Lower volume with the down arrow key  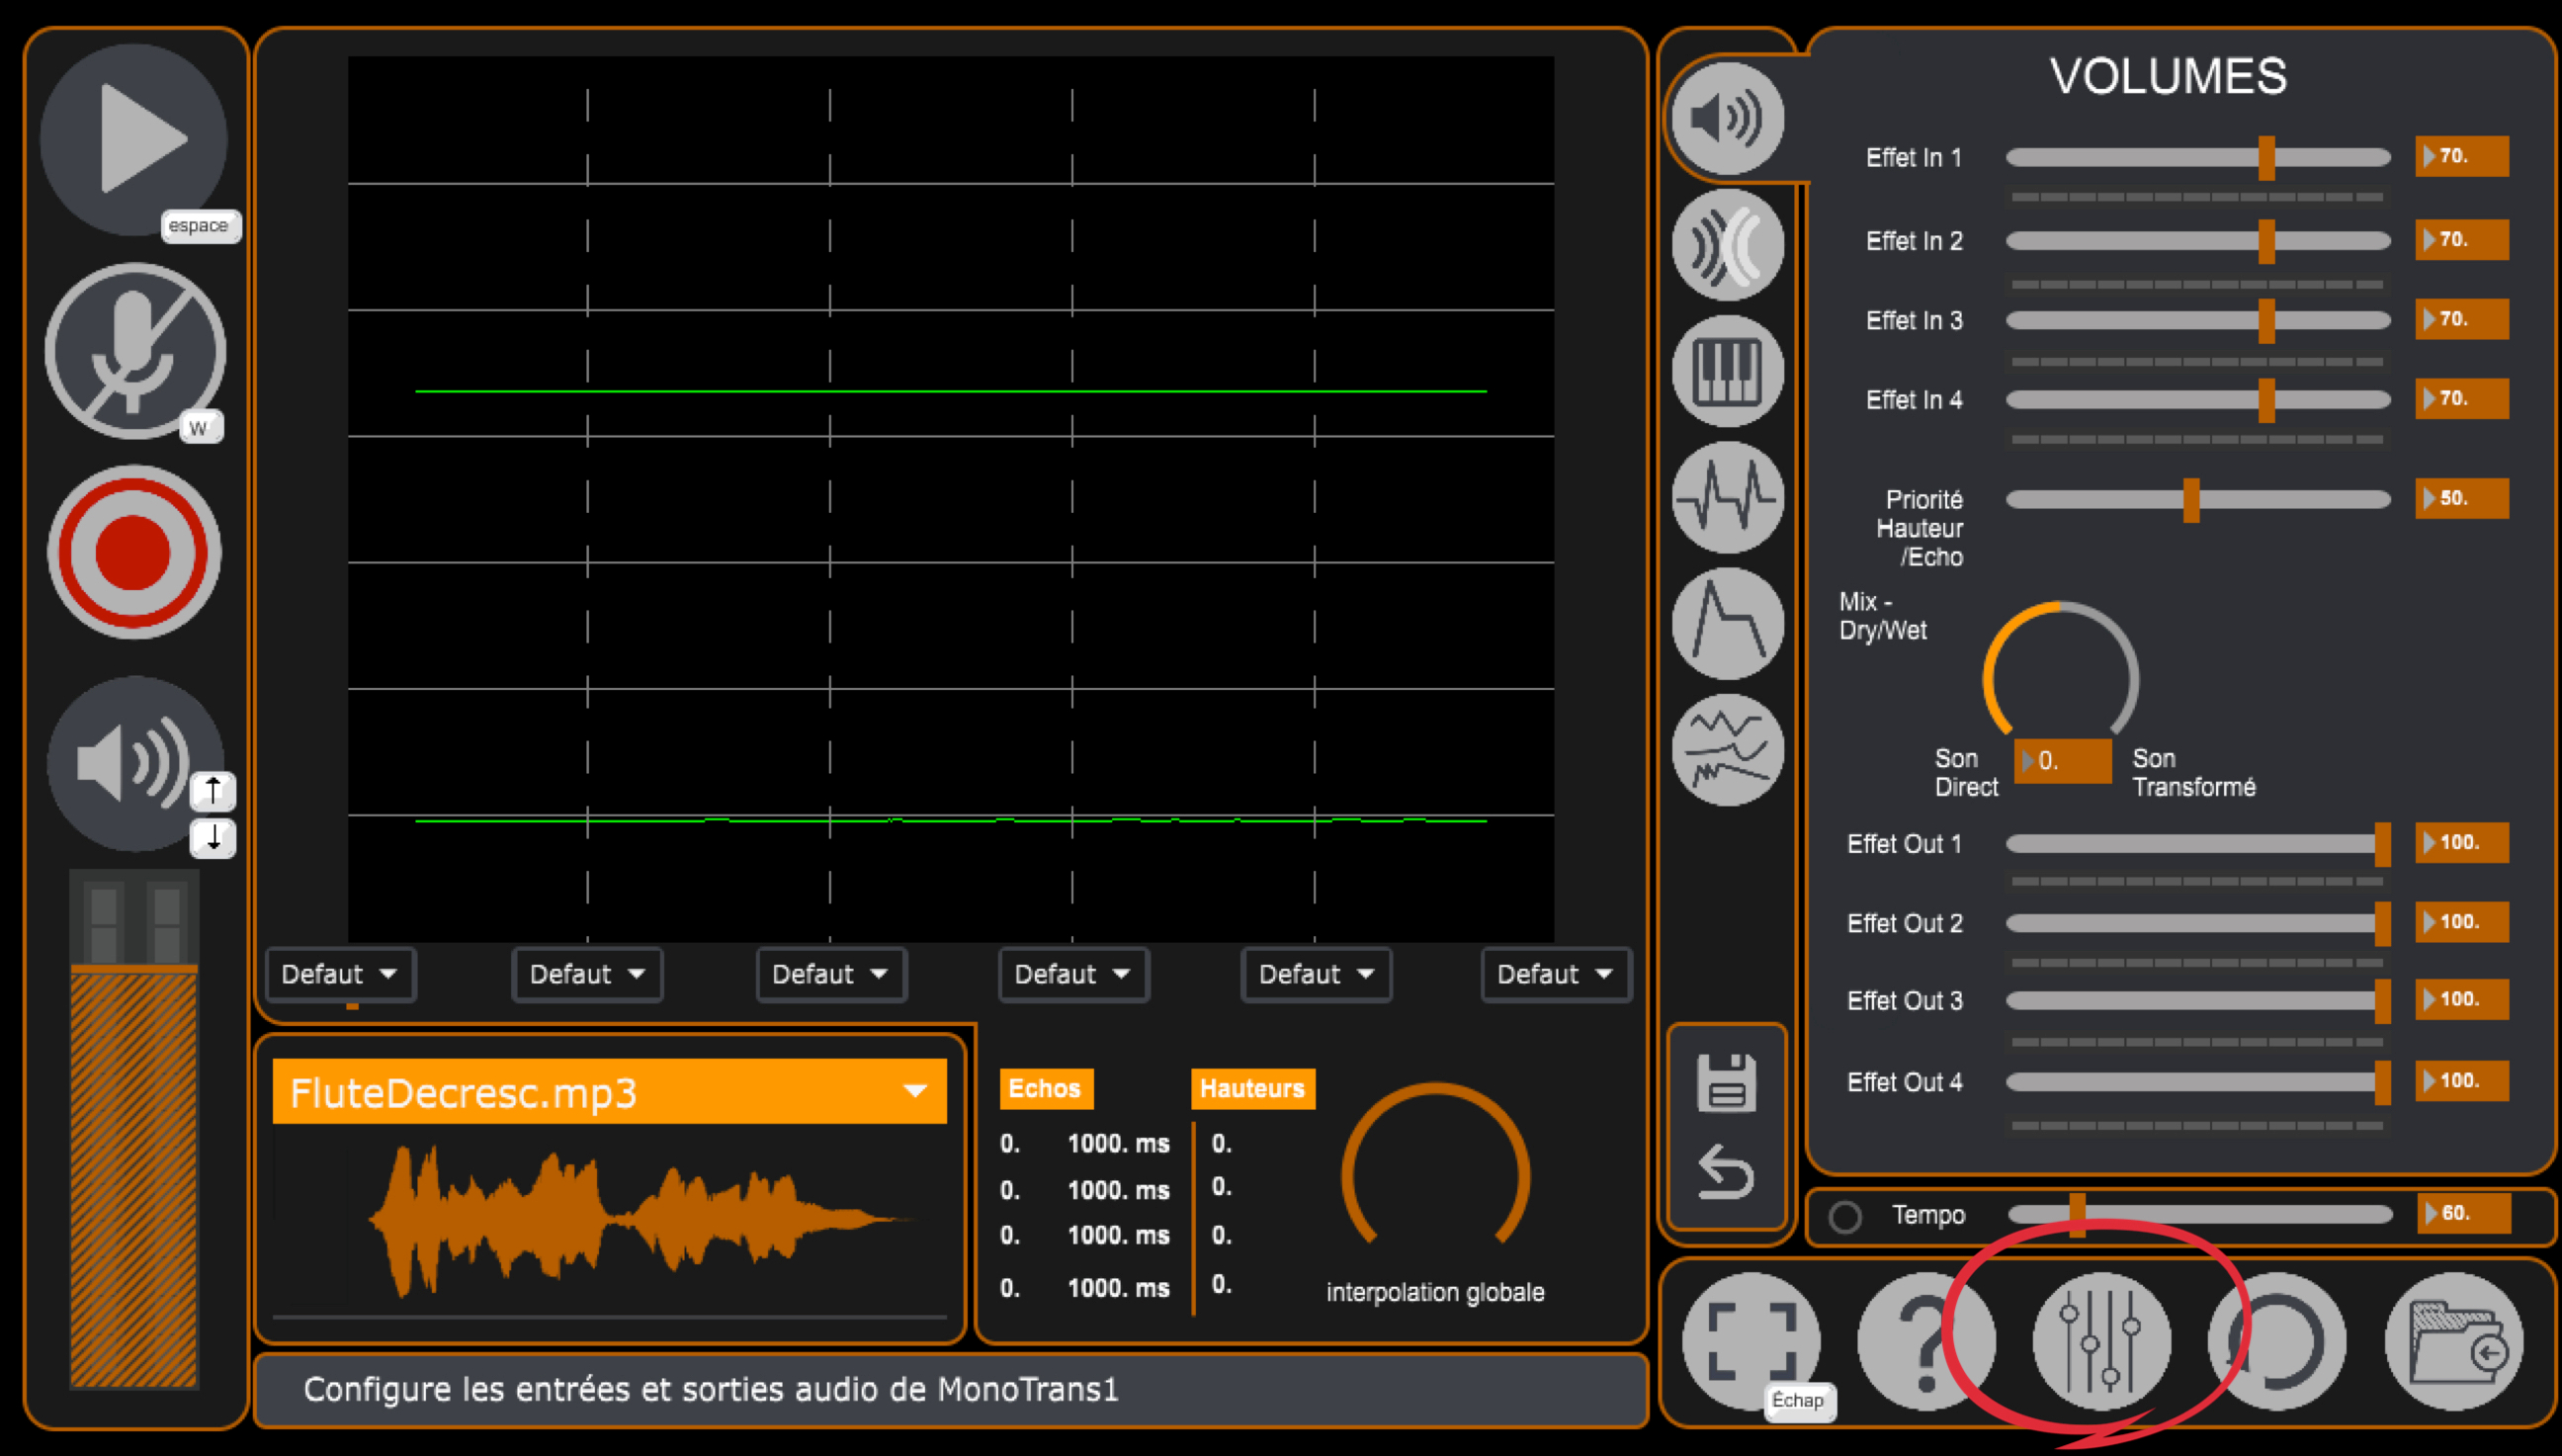point(213,837)
